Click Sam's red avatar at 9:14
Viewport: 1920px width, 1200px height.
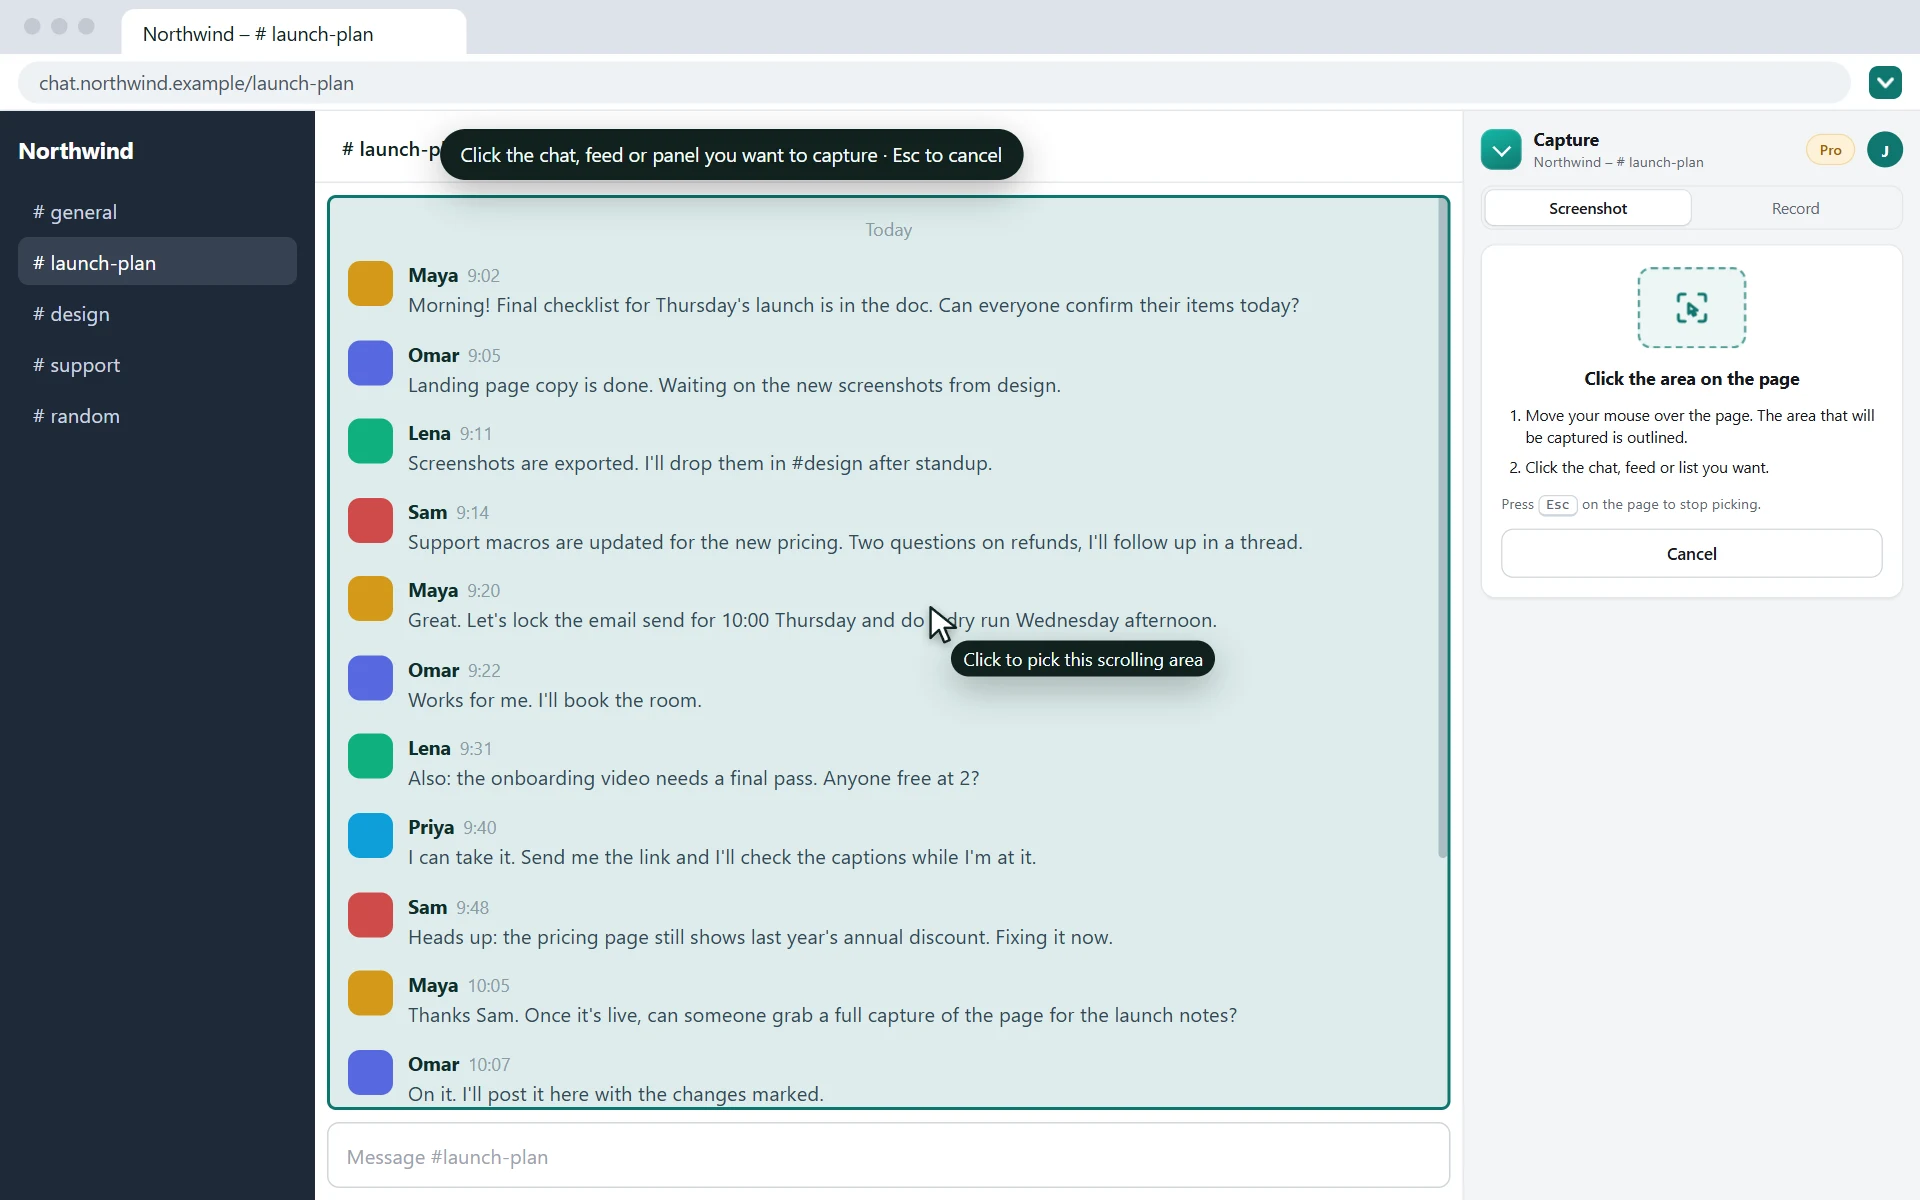coord(370,520)
